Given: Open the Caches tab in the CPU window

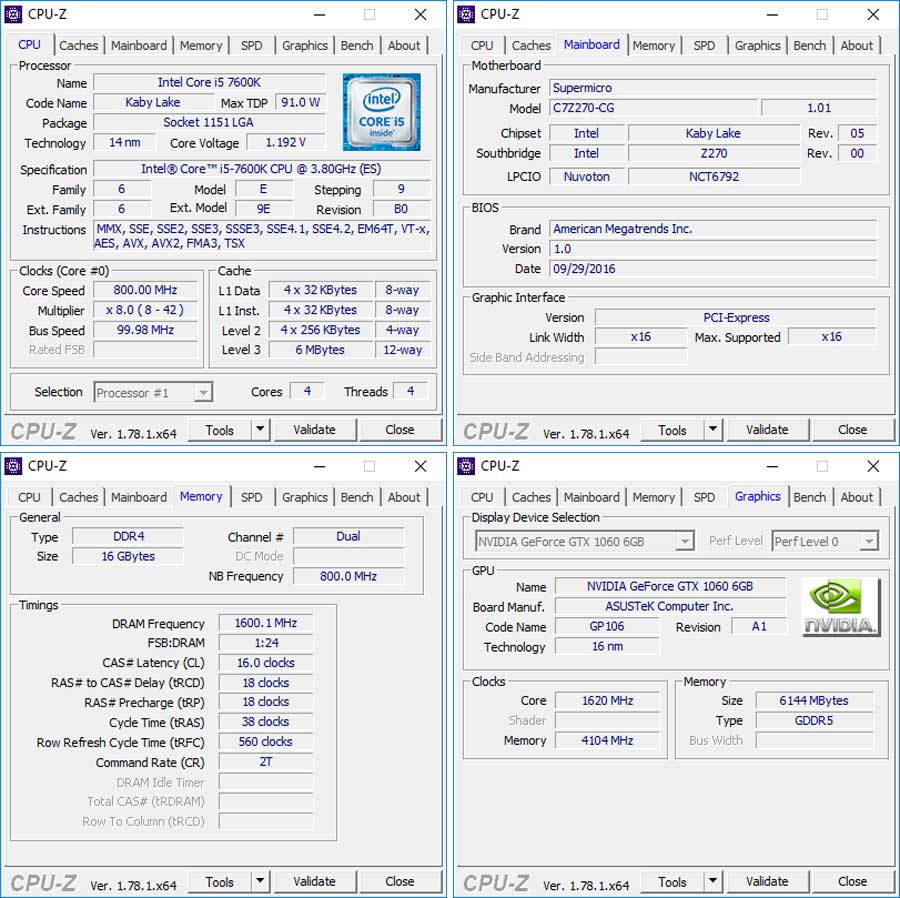Looking at the screenshot, I should click(x=79, y=45).
